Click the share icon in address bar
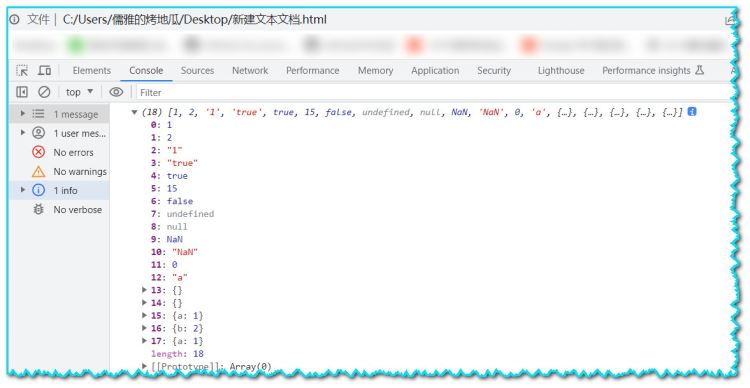The image size is (750, 388). click(730, 20)
